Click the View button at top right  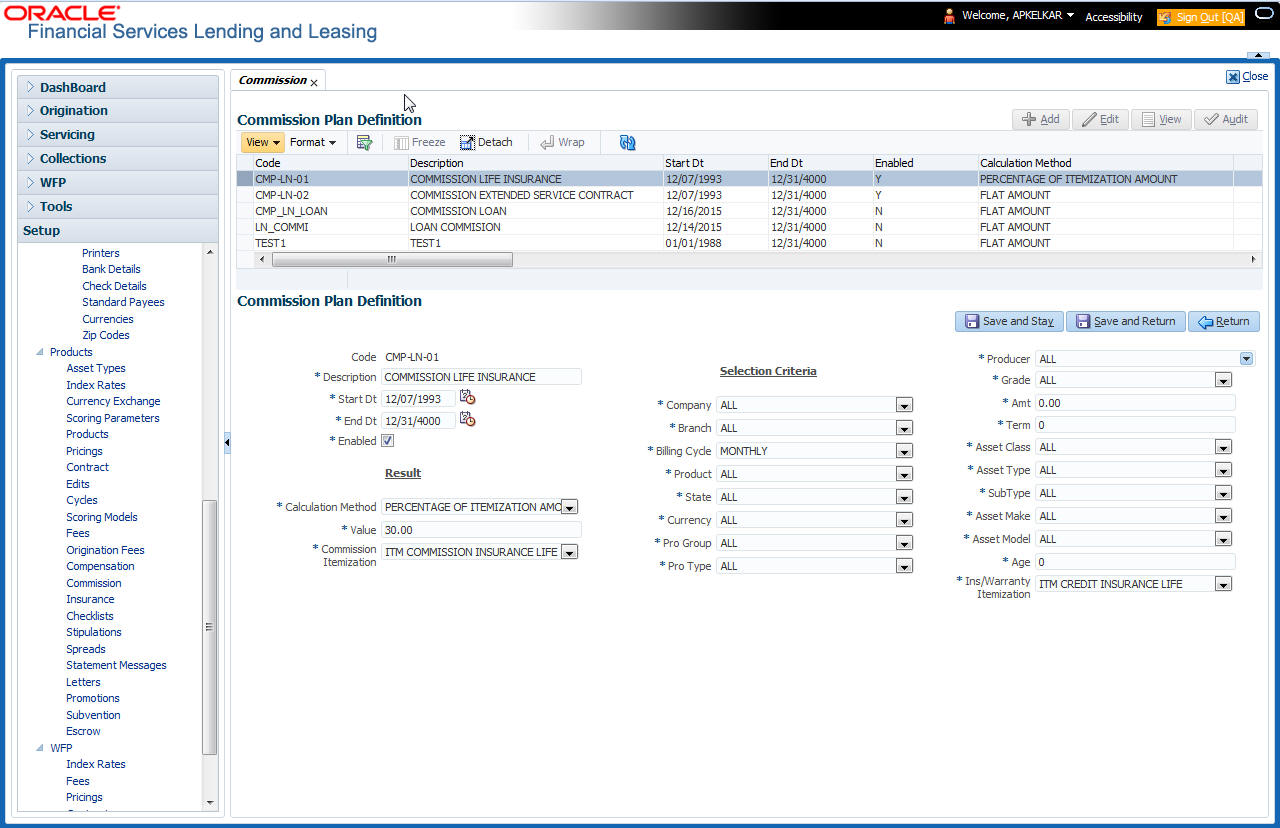(1161, 119)
